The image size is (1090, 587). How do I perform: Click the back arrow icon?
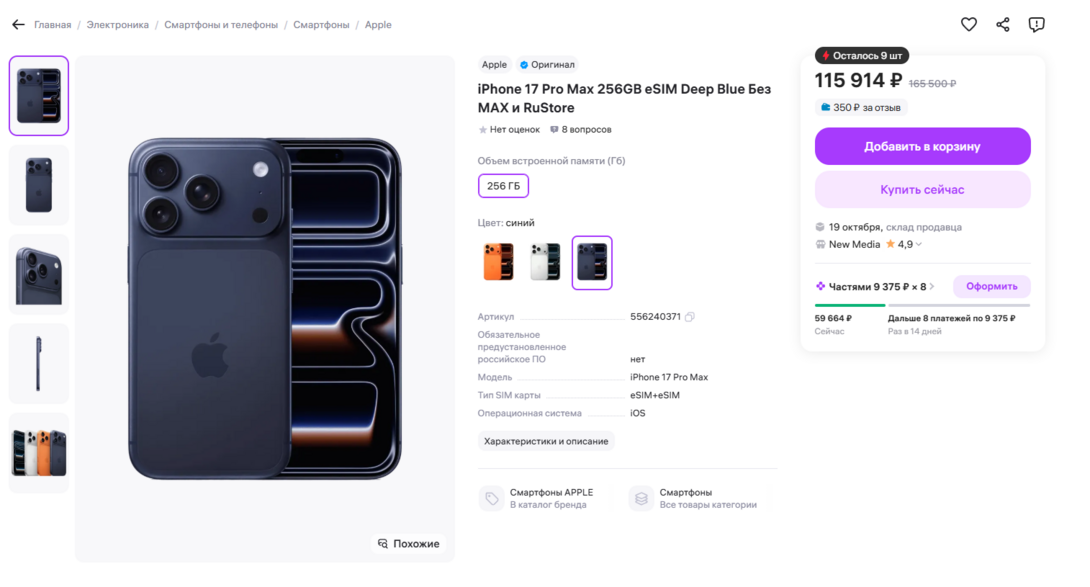click(x=18, y=25)
